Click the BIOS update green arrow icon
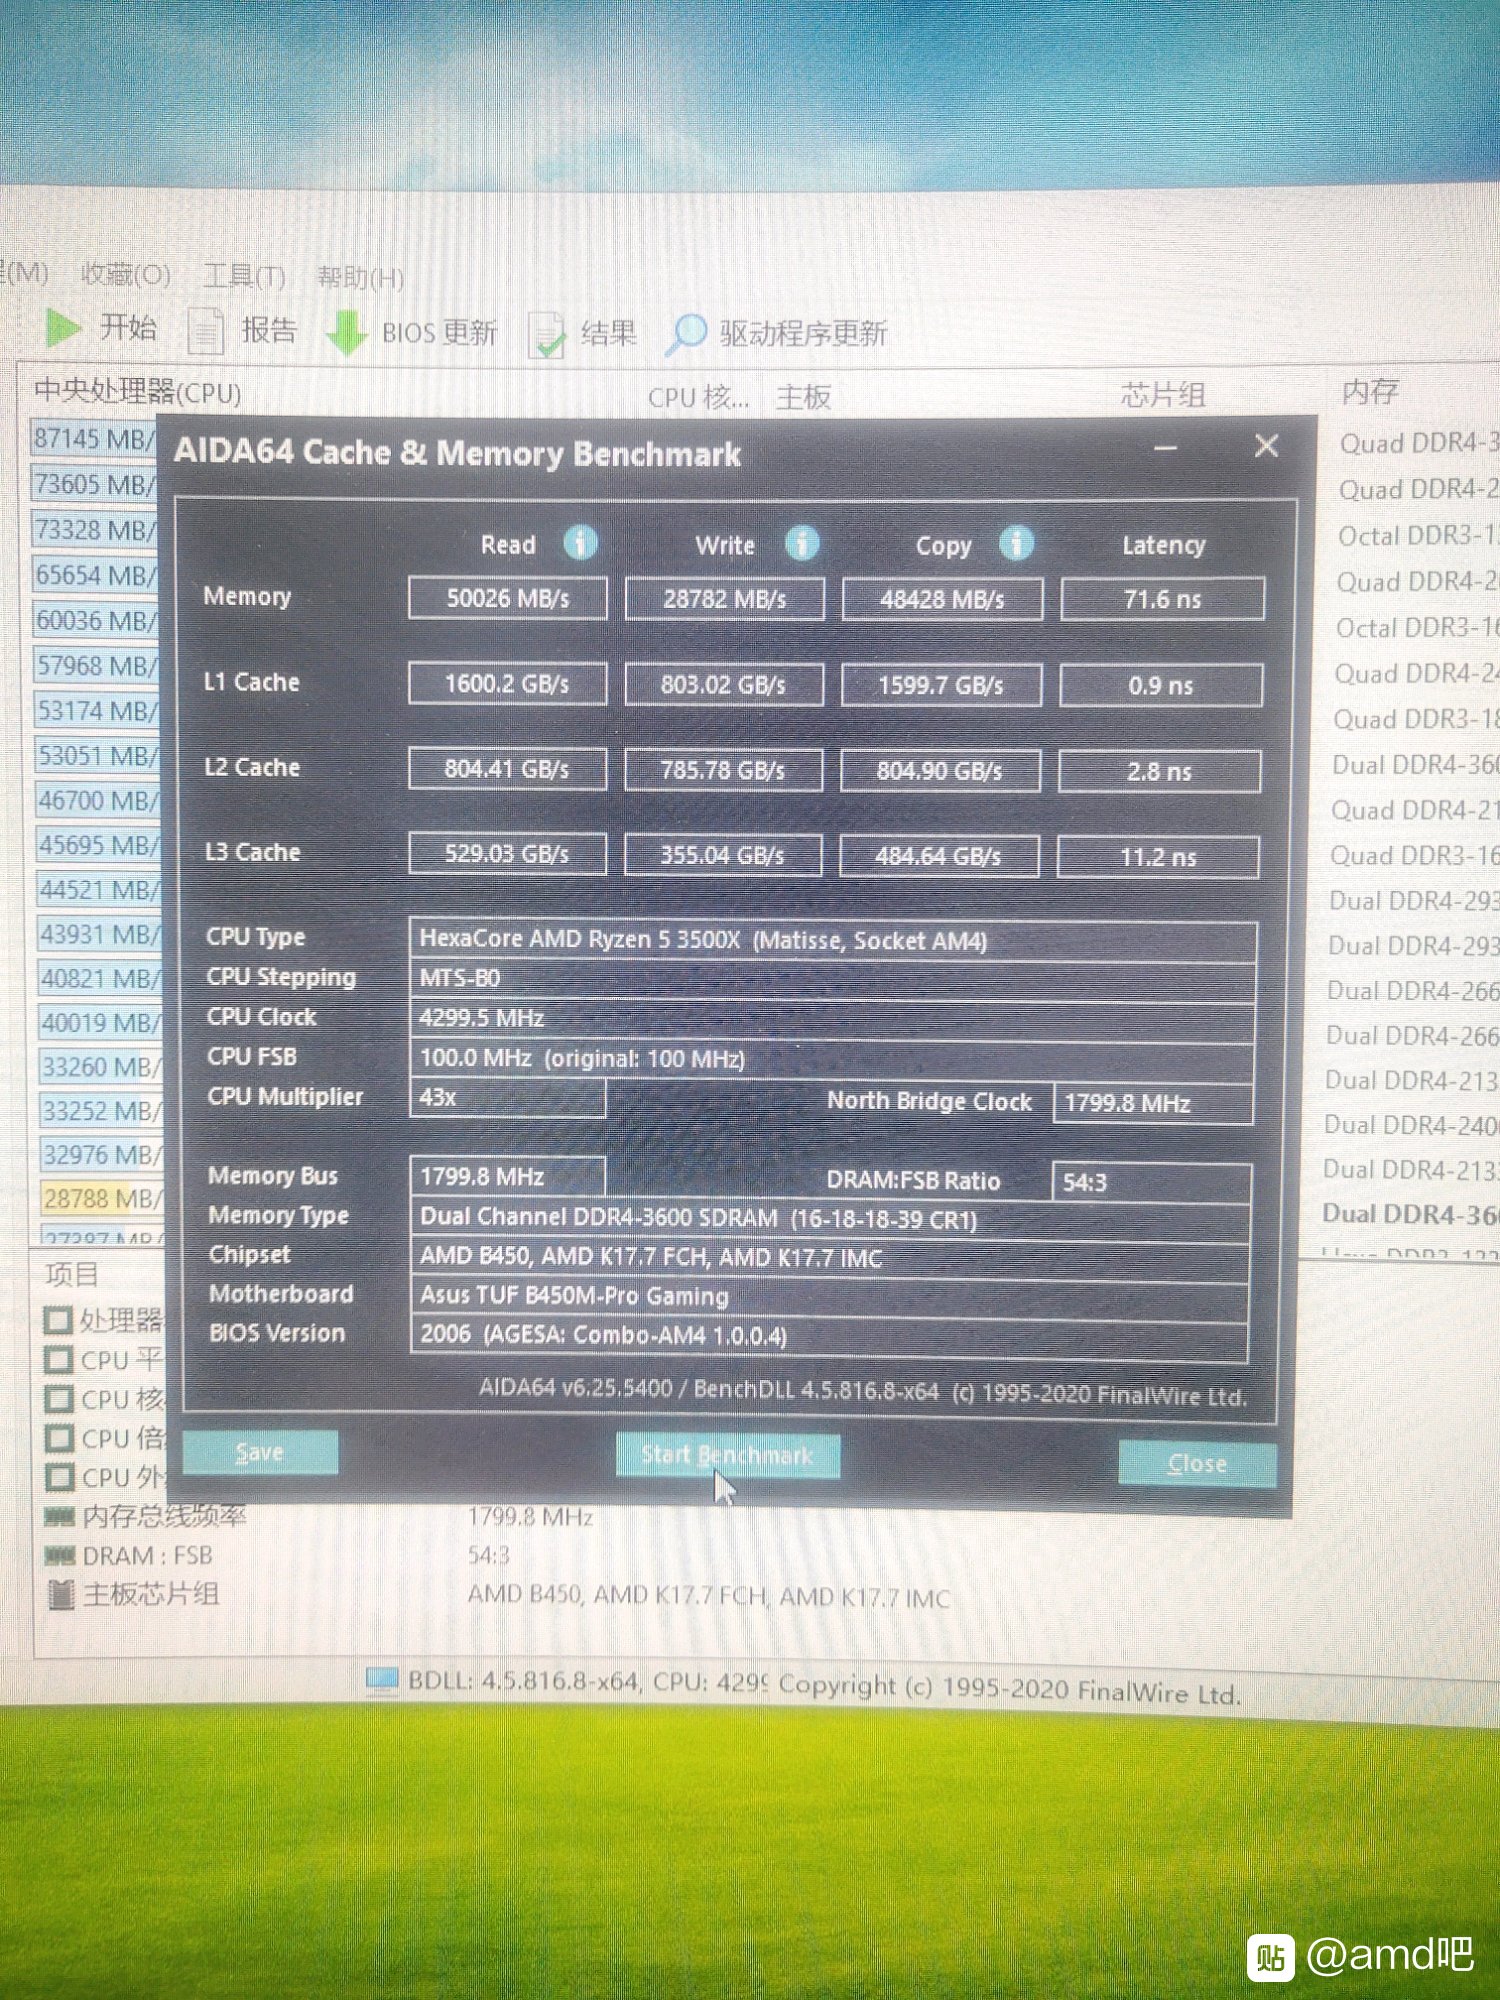1500x2000 pixels. point(346,332)
